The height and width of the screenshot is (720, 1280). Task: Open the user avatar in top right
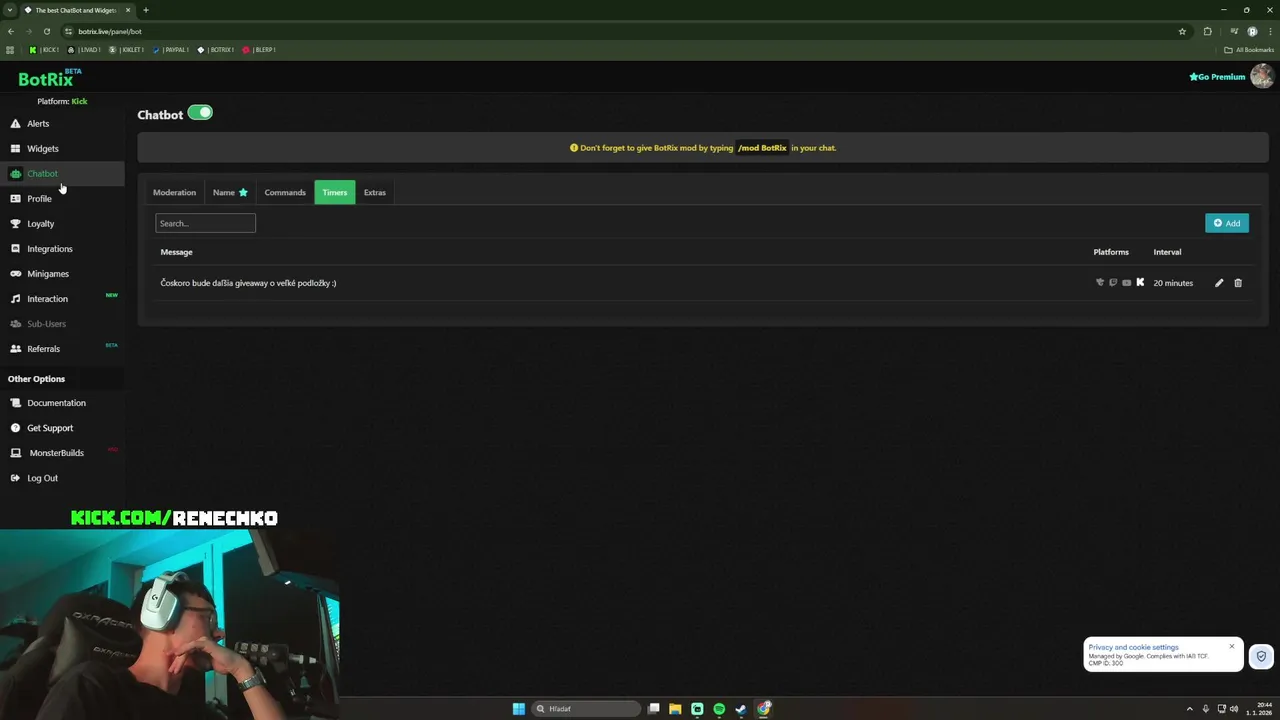click(x=1262, y=76)
